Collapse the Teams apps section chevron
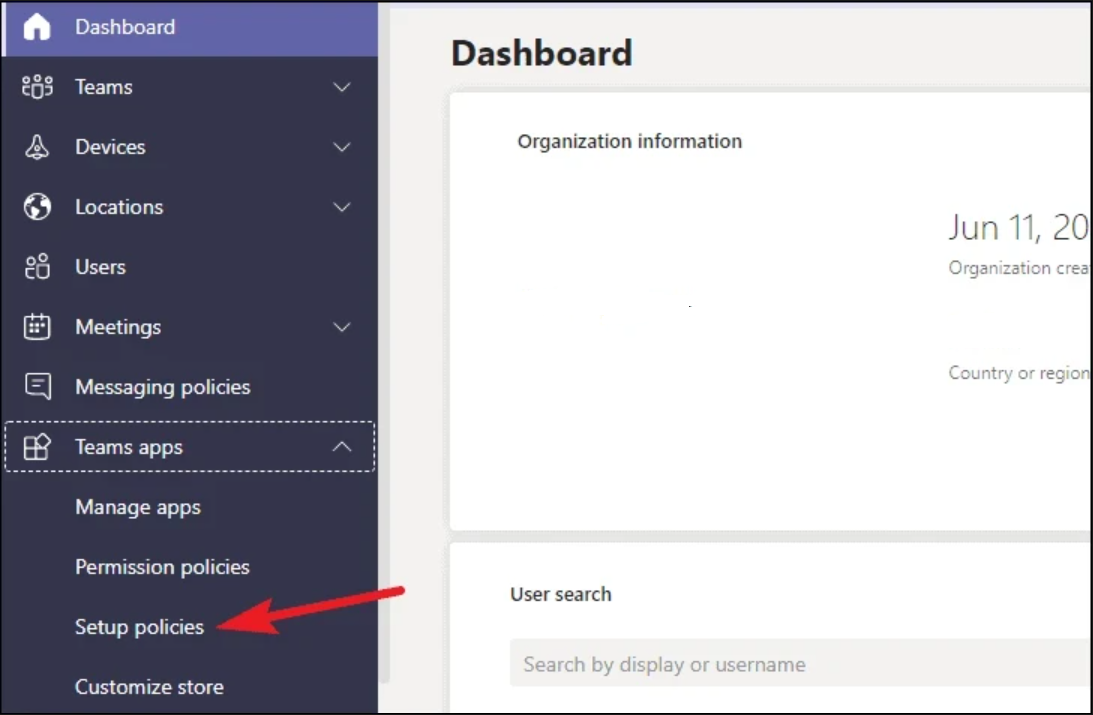 pyautogui.click(x=342, y=447)
